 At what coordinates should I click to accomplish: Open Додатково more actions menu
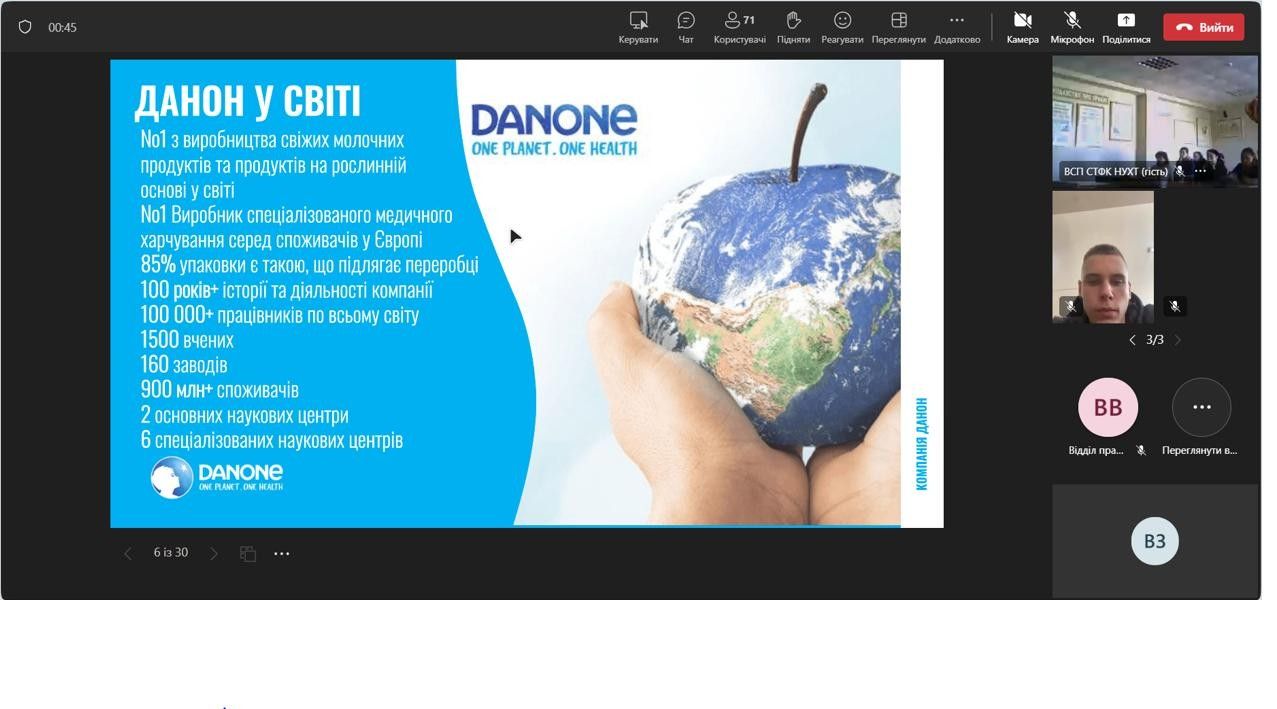pos(957,27)
